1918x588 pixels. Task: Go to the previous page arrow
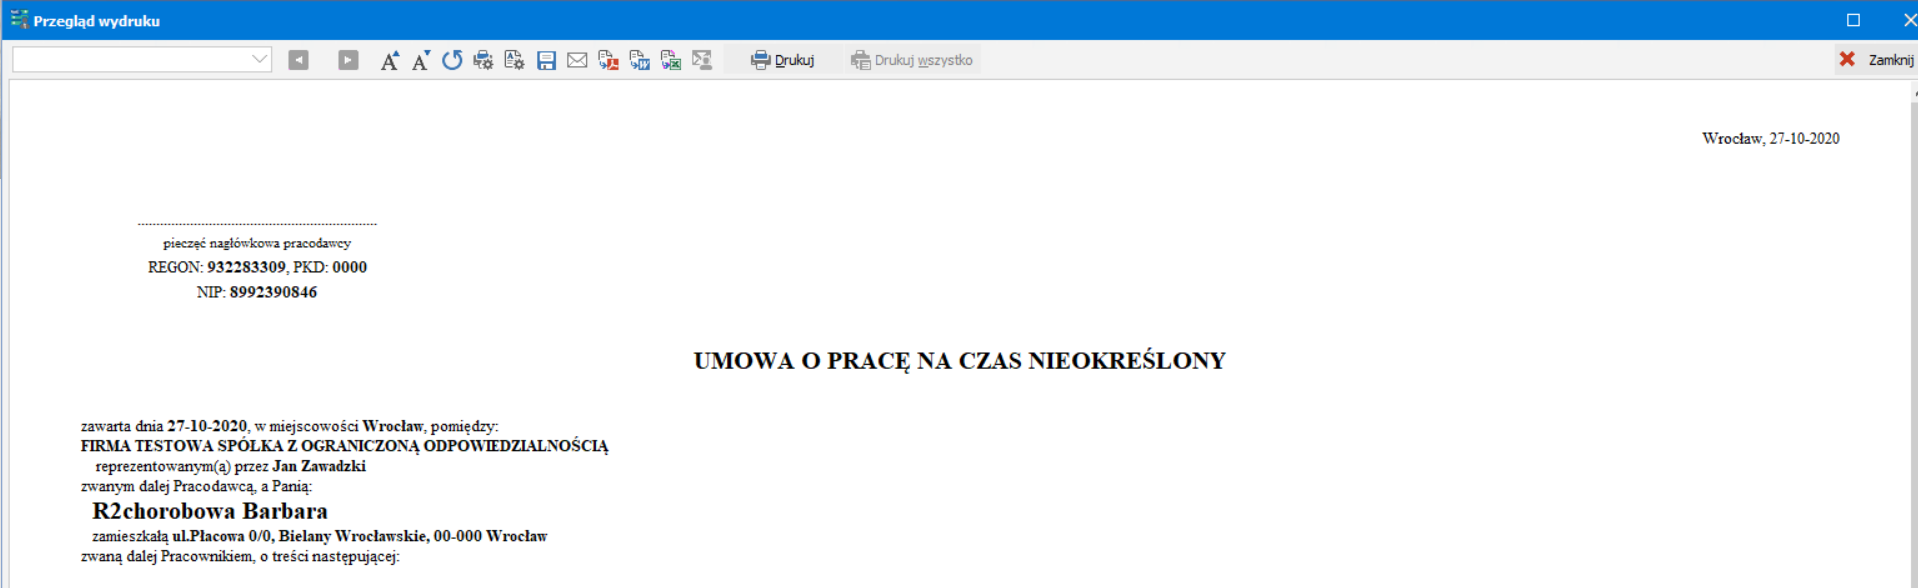(298, 60)
